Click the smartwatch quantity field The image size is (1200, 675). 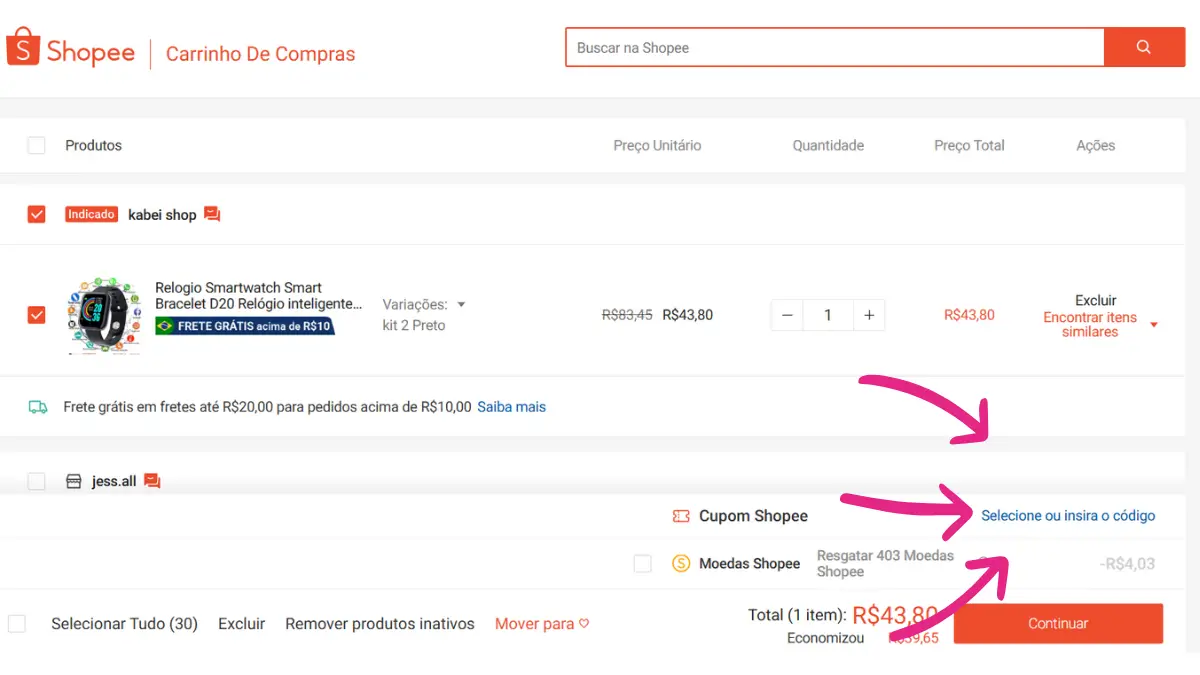(828, 315)
